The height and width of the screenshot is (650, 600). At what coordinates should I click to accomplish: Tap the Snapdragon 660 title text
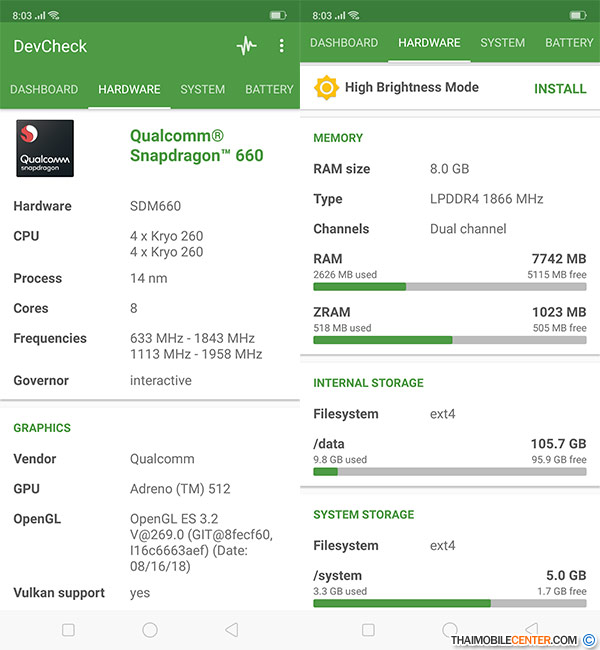(x=196, y=146)
